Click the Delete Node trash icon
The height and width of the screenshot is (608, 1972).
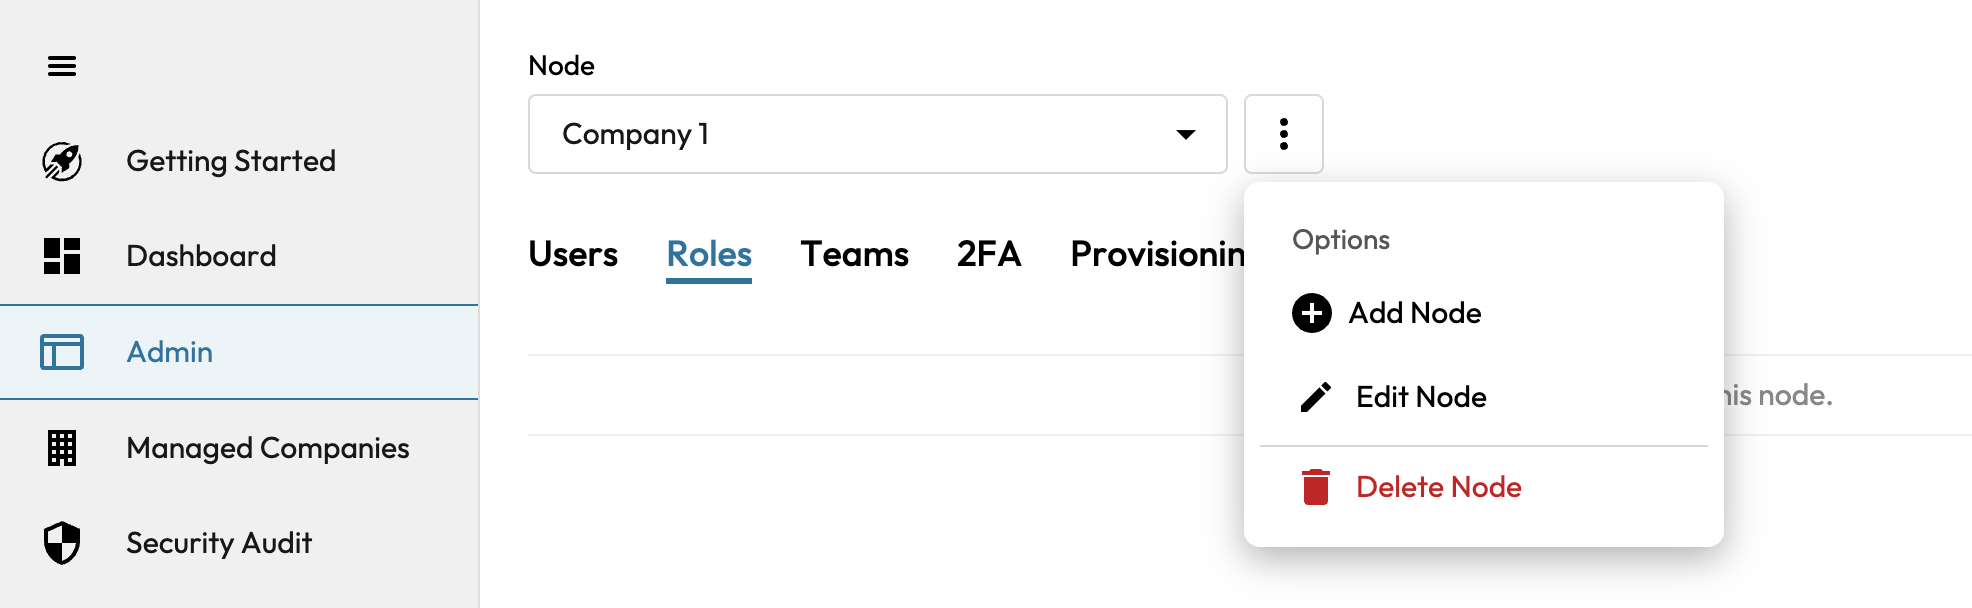point(1315,487)
